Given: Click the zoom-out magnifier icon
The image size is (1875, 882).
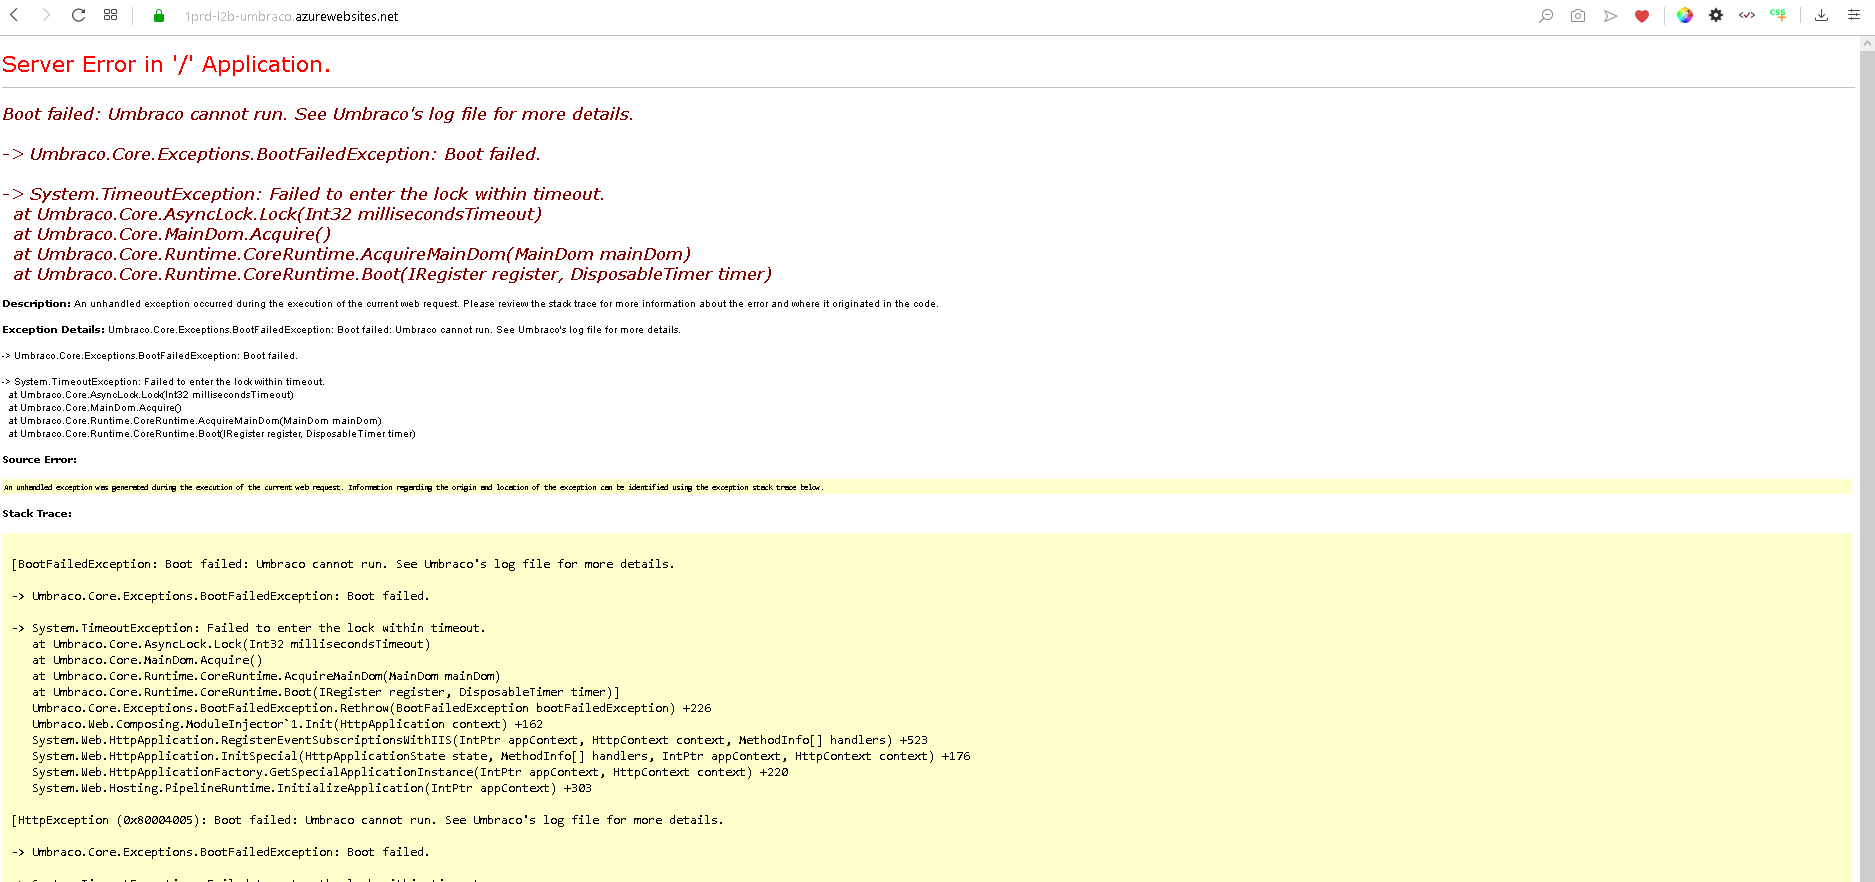Looking at the screenshot, I should [x=1546, y=15].
